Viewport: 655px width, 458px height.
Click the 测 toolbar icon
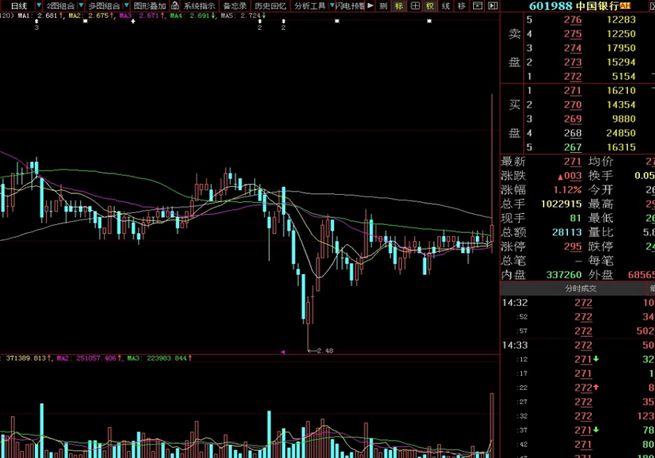coord(383,6)
